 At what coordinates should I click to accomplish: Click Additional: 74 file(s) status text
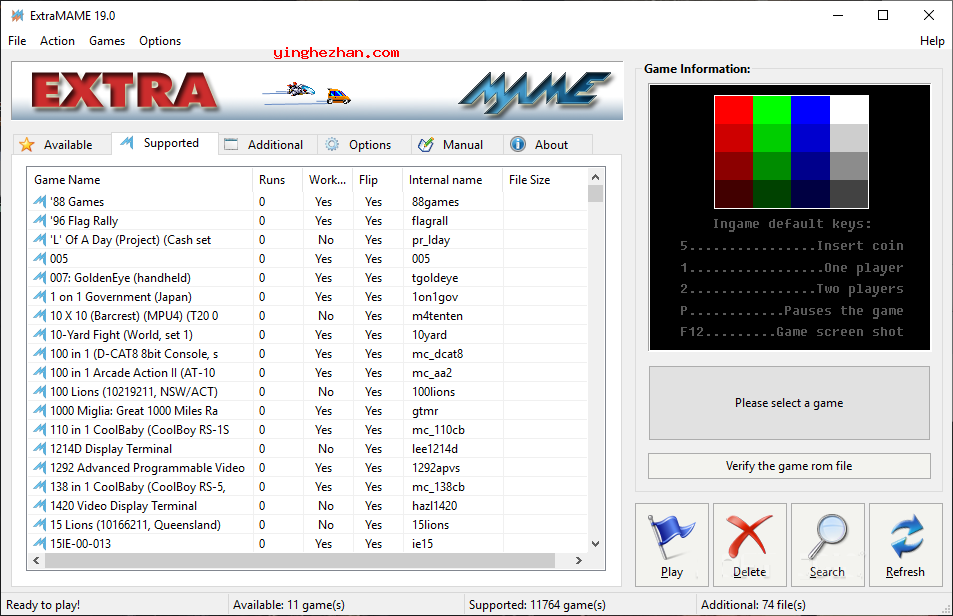753,604
